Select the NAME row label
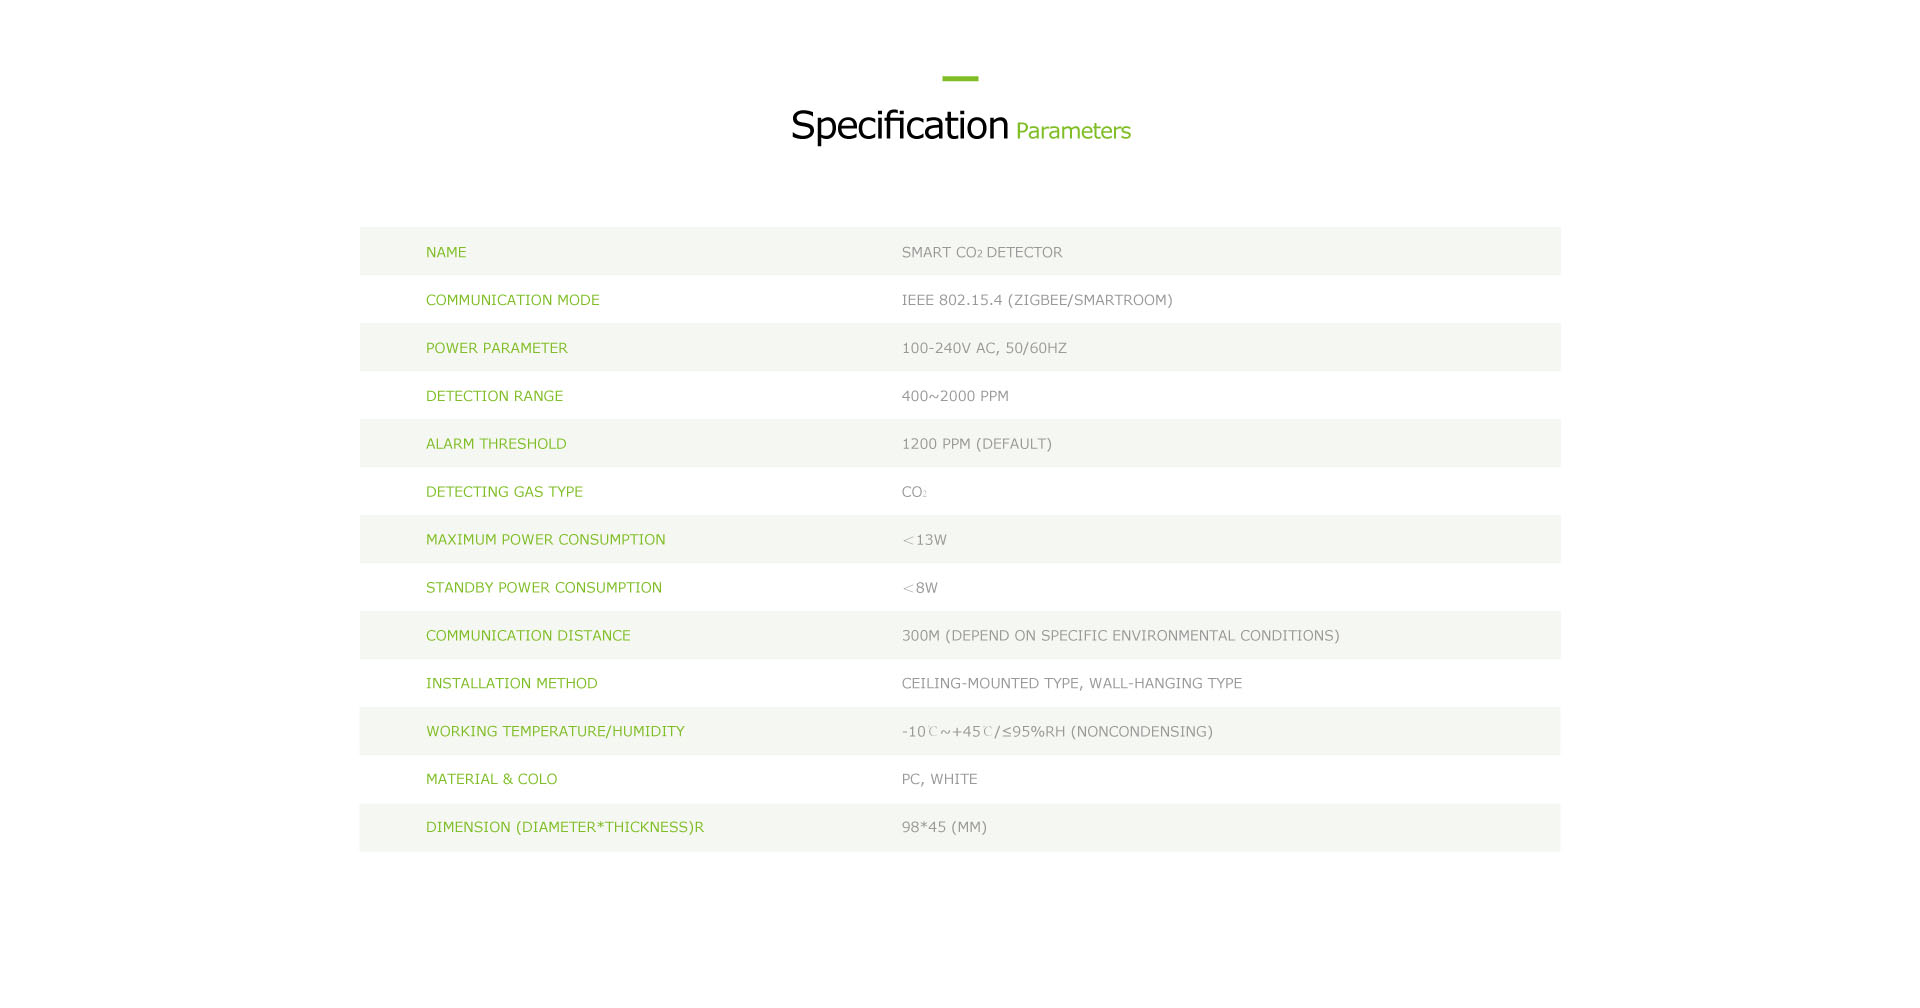The height and width of the screenshot is (1008, 1920). point(446,252)
